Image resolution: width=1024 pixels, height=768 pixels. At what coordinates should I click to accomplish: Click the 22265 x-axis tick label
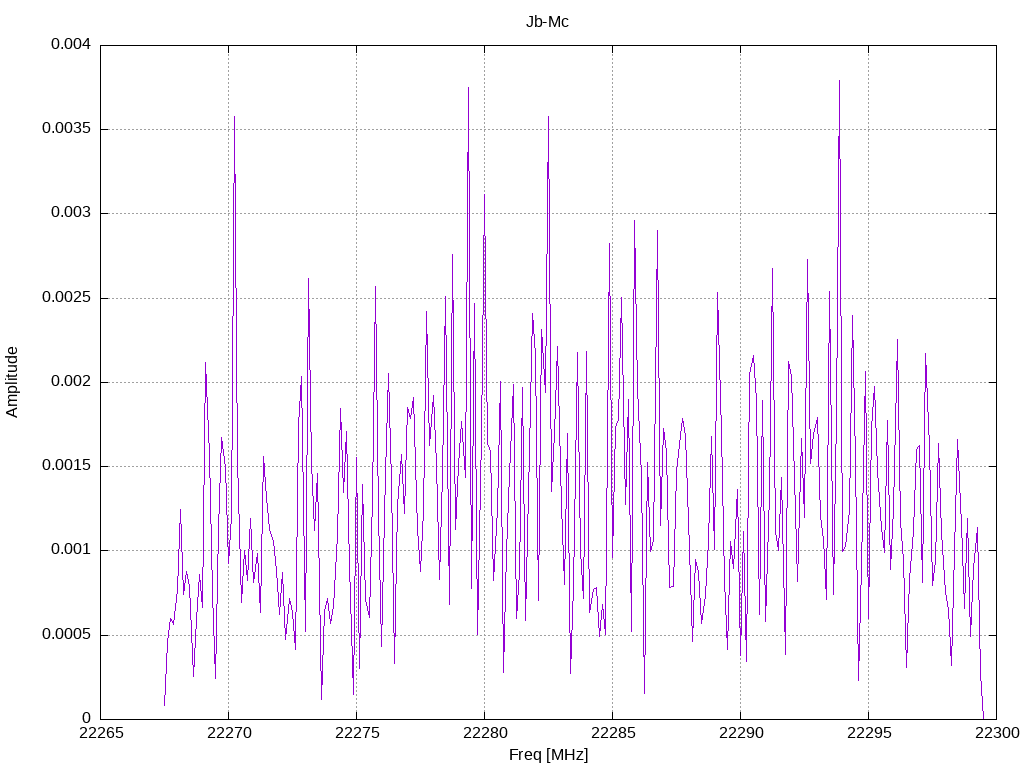(x=101, y=733)
